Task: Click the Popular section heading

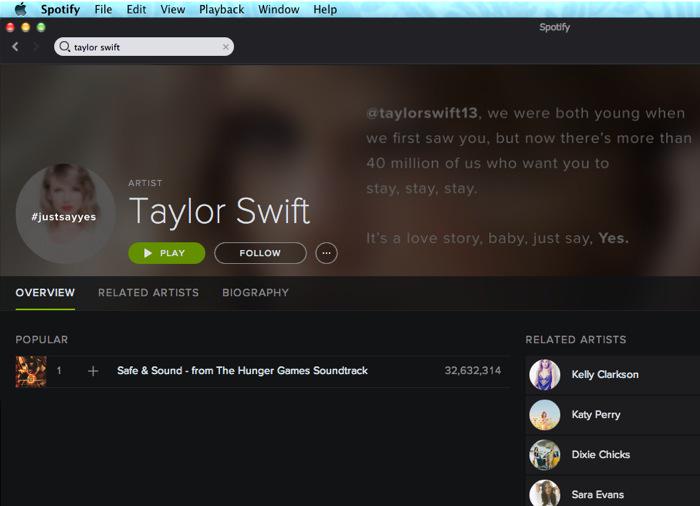Action: [42, 339]
